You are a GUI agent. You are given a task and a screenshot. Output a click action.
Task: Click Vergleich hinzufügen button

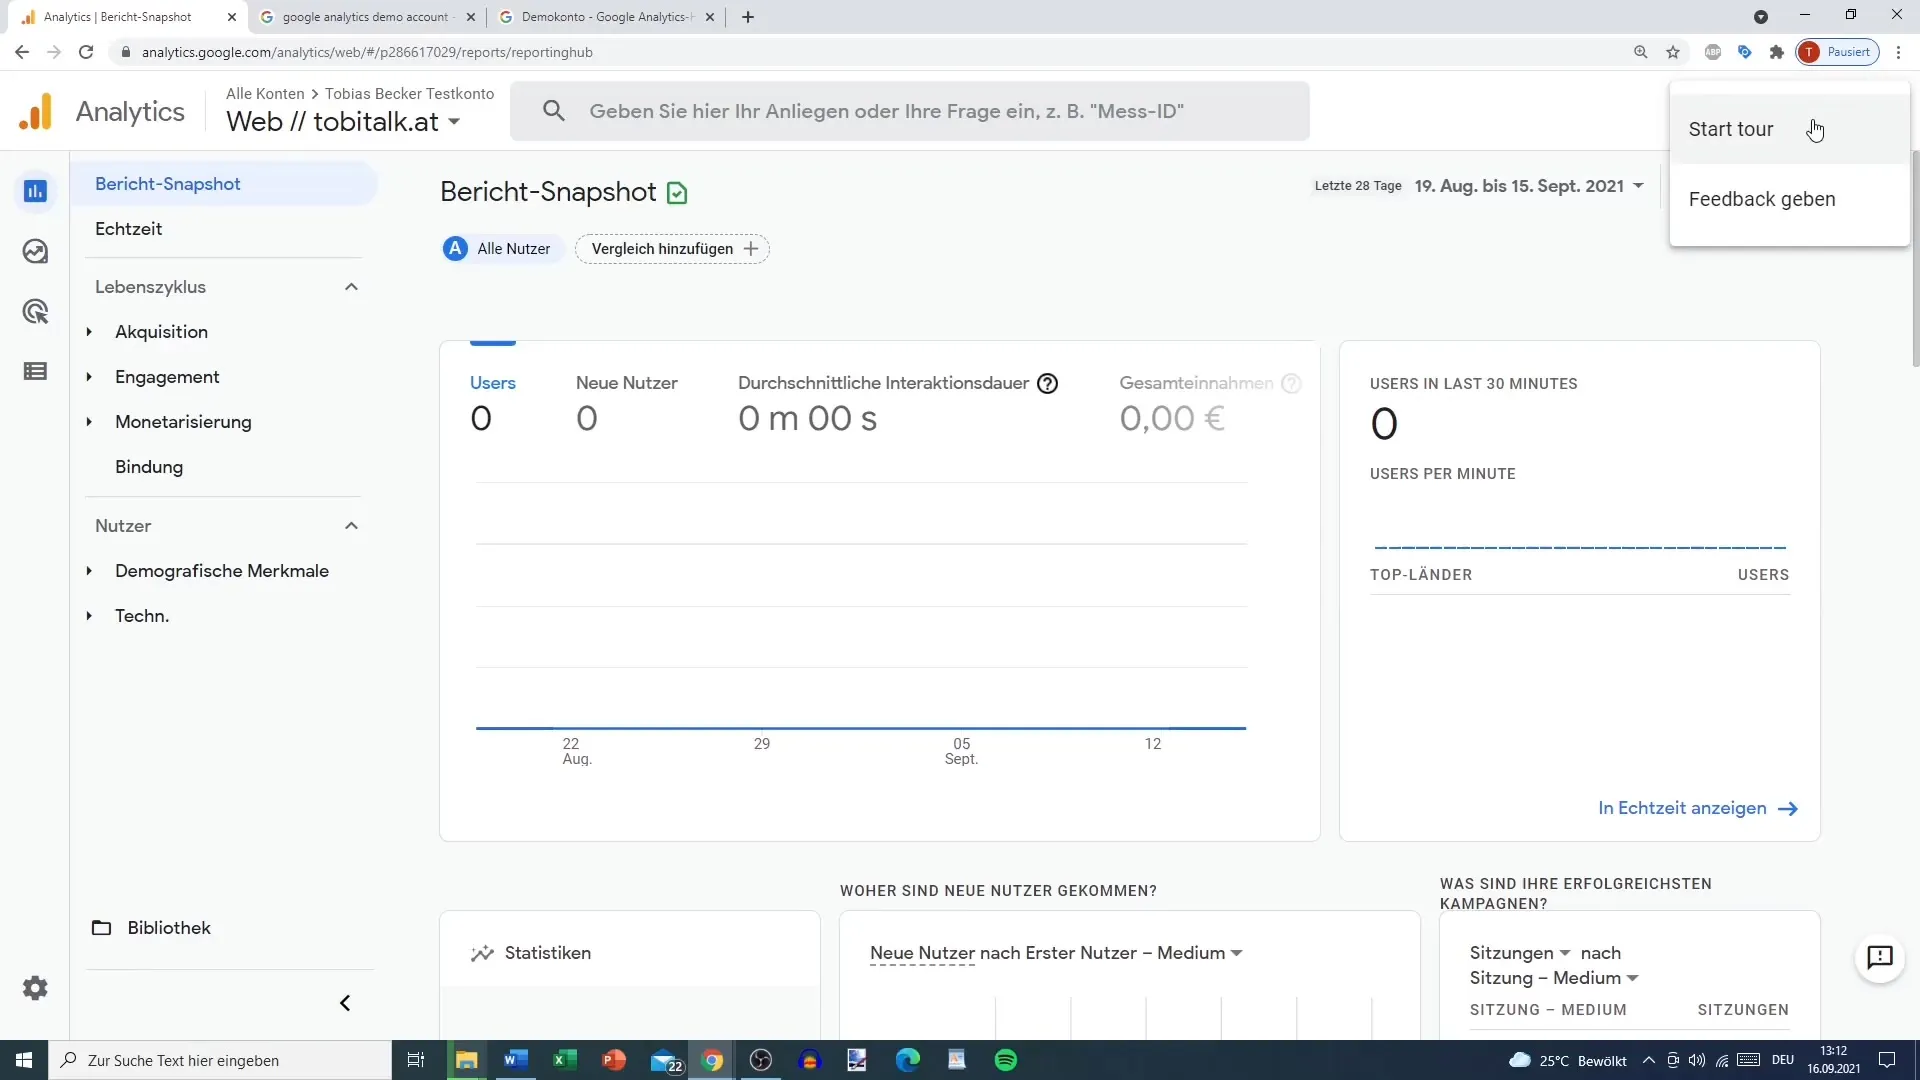coord(673,248)
